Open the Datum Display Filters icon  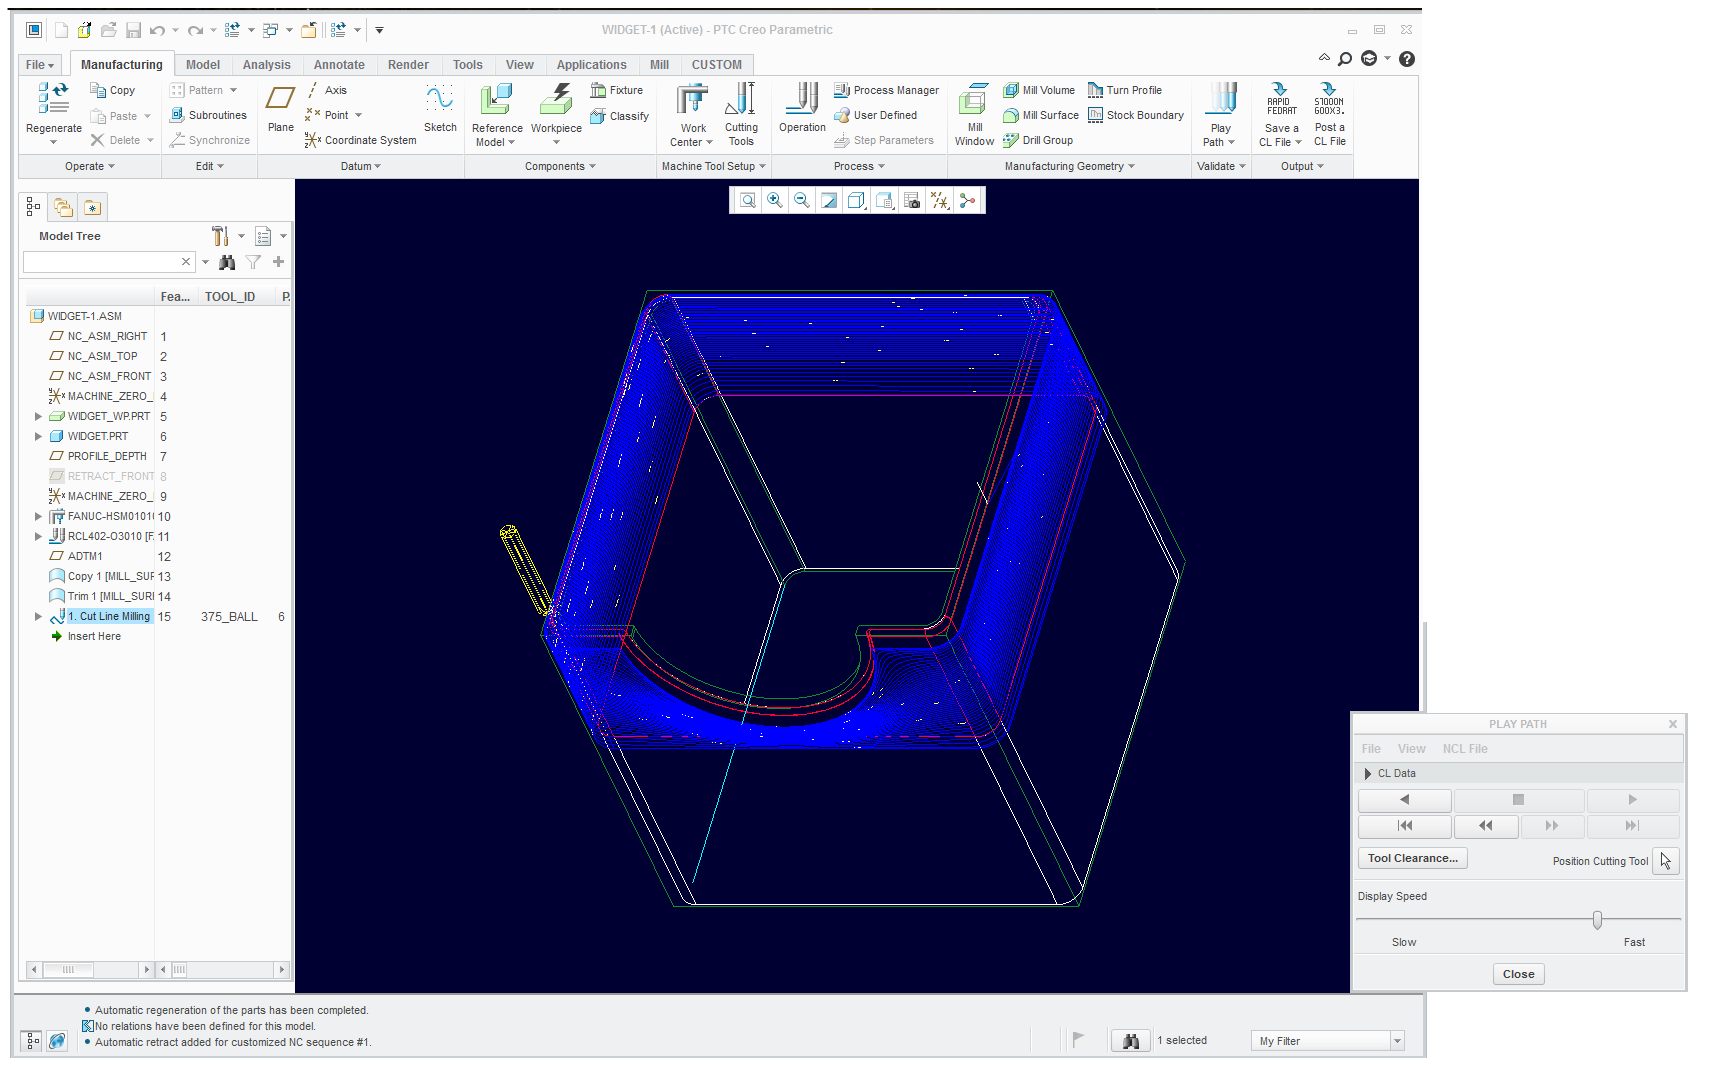click(940, 201)
